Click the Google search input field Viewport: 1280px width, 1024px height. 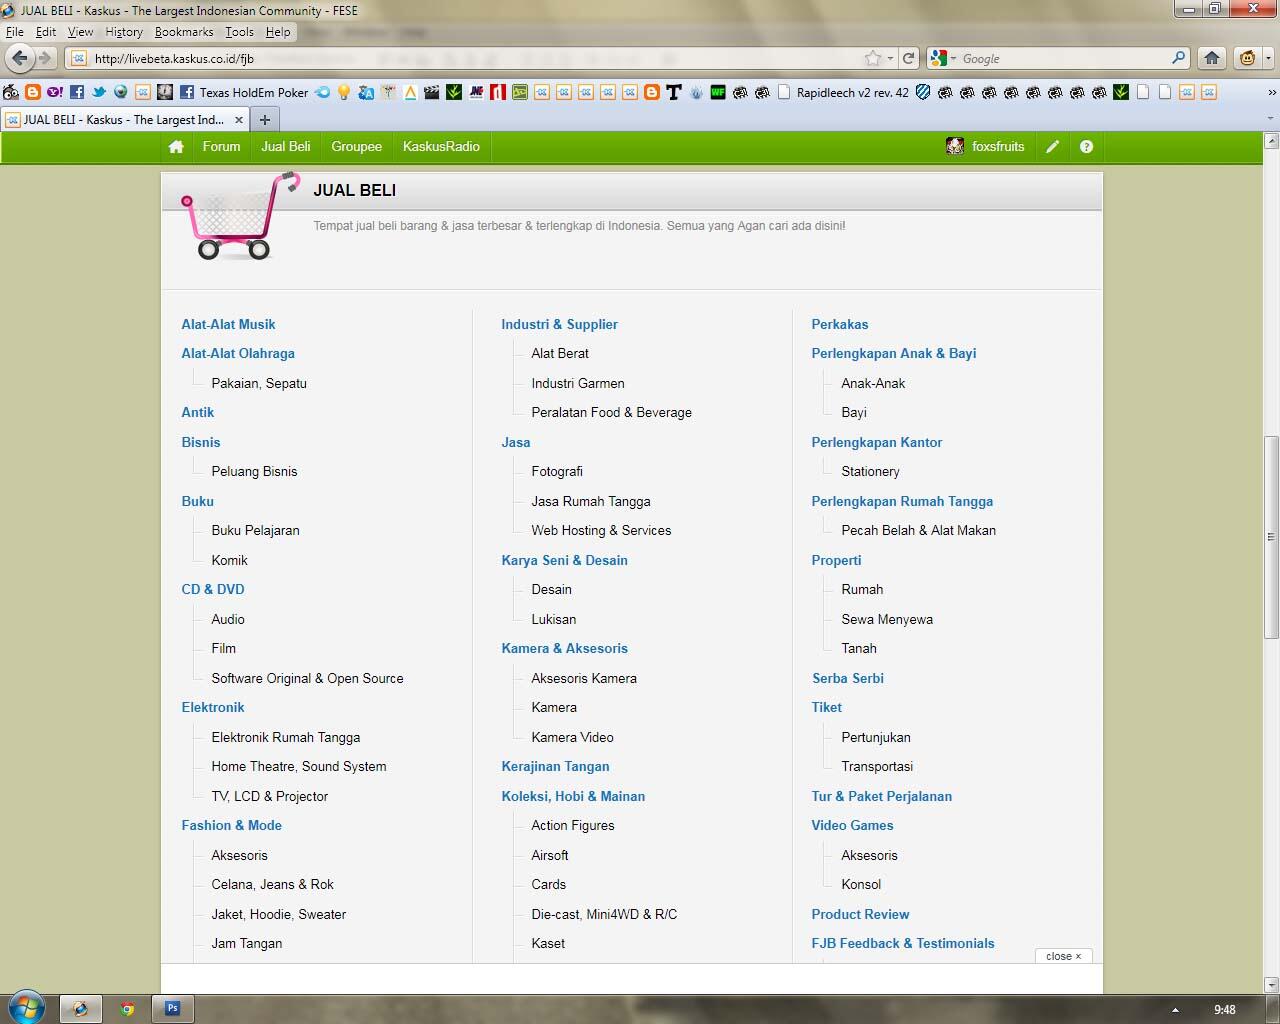coord(1064,58)
